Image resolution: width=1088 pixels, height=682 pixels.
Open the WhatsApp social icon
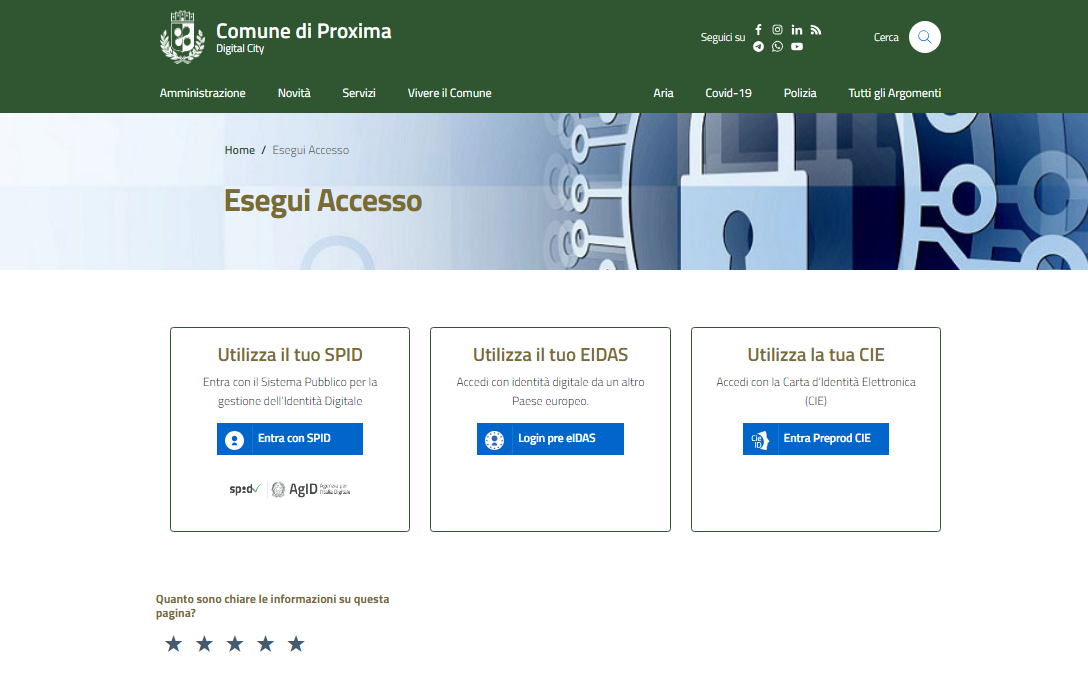coord(777,47)
